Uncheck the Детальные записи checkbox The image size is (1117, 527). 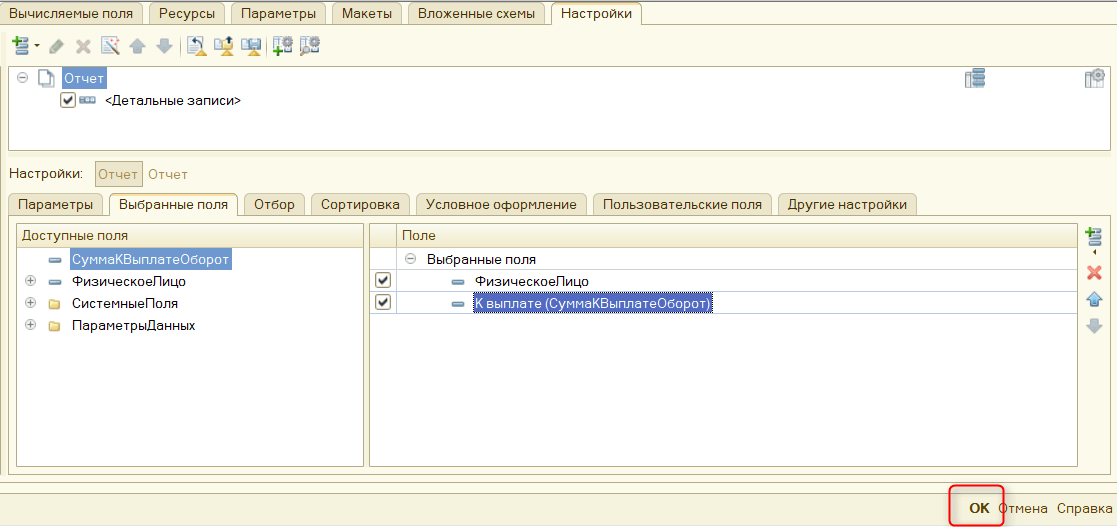pyautogui.click(x=68, y=100)
